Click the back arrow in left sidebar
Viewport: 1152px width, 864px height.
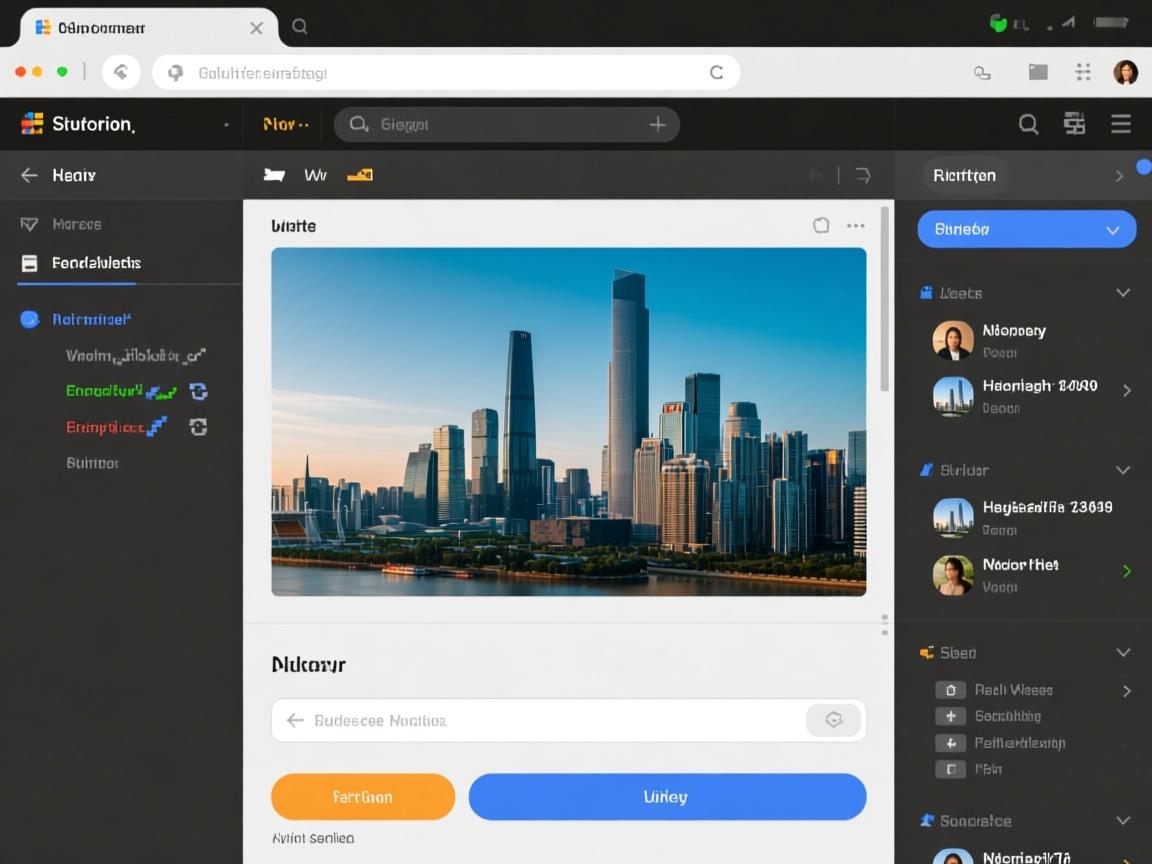(29, 175)
